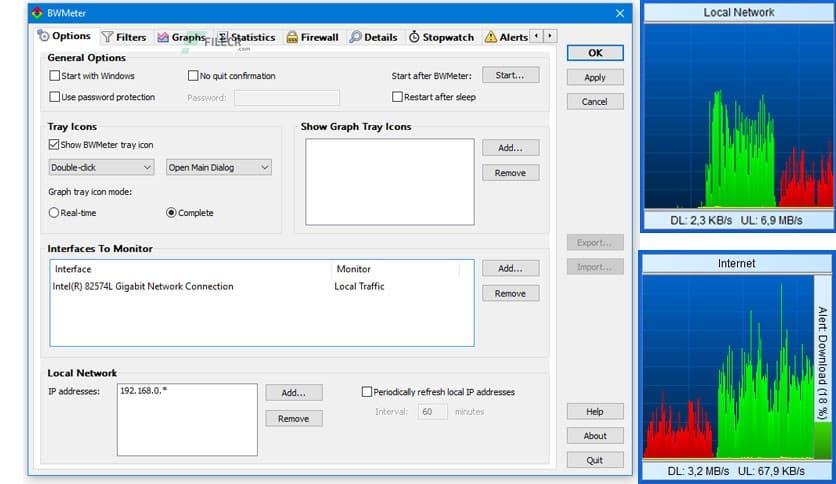Click the Local Network graph window title

point(738,12)
